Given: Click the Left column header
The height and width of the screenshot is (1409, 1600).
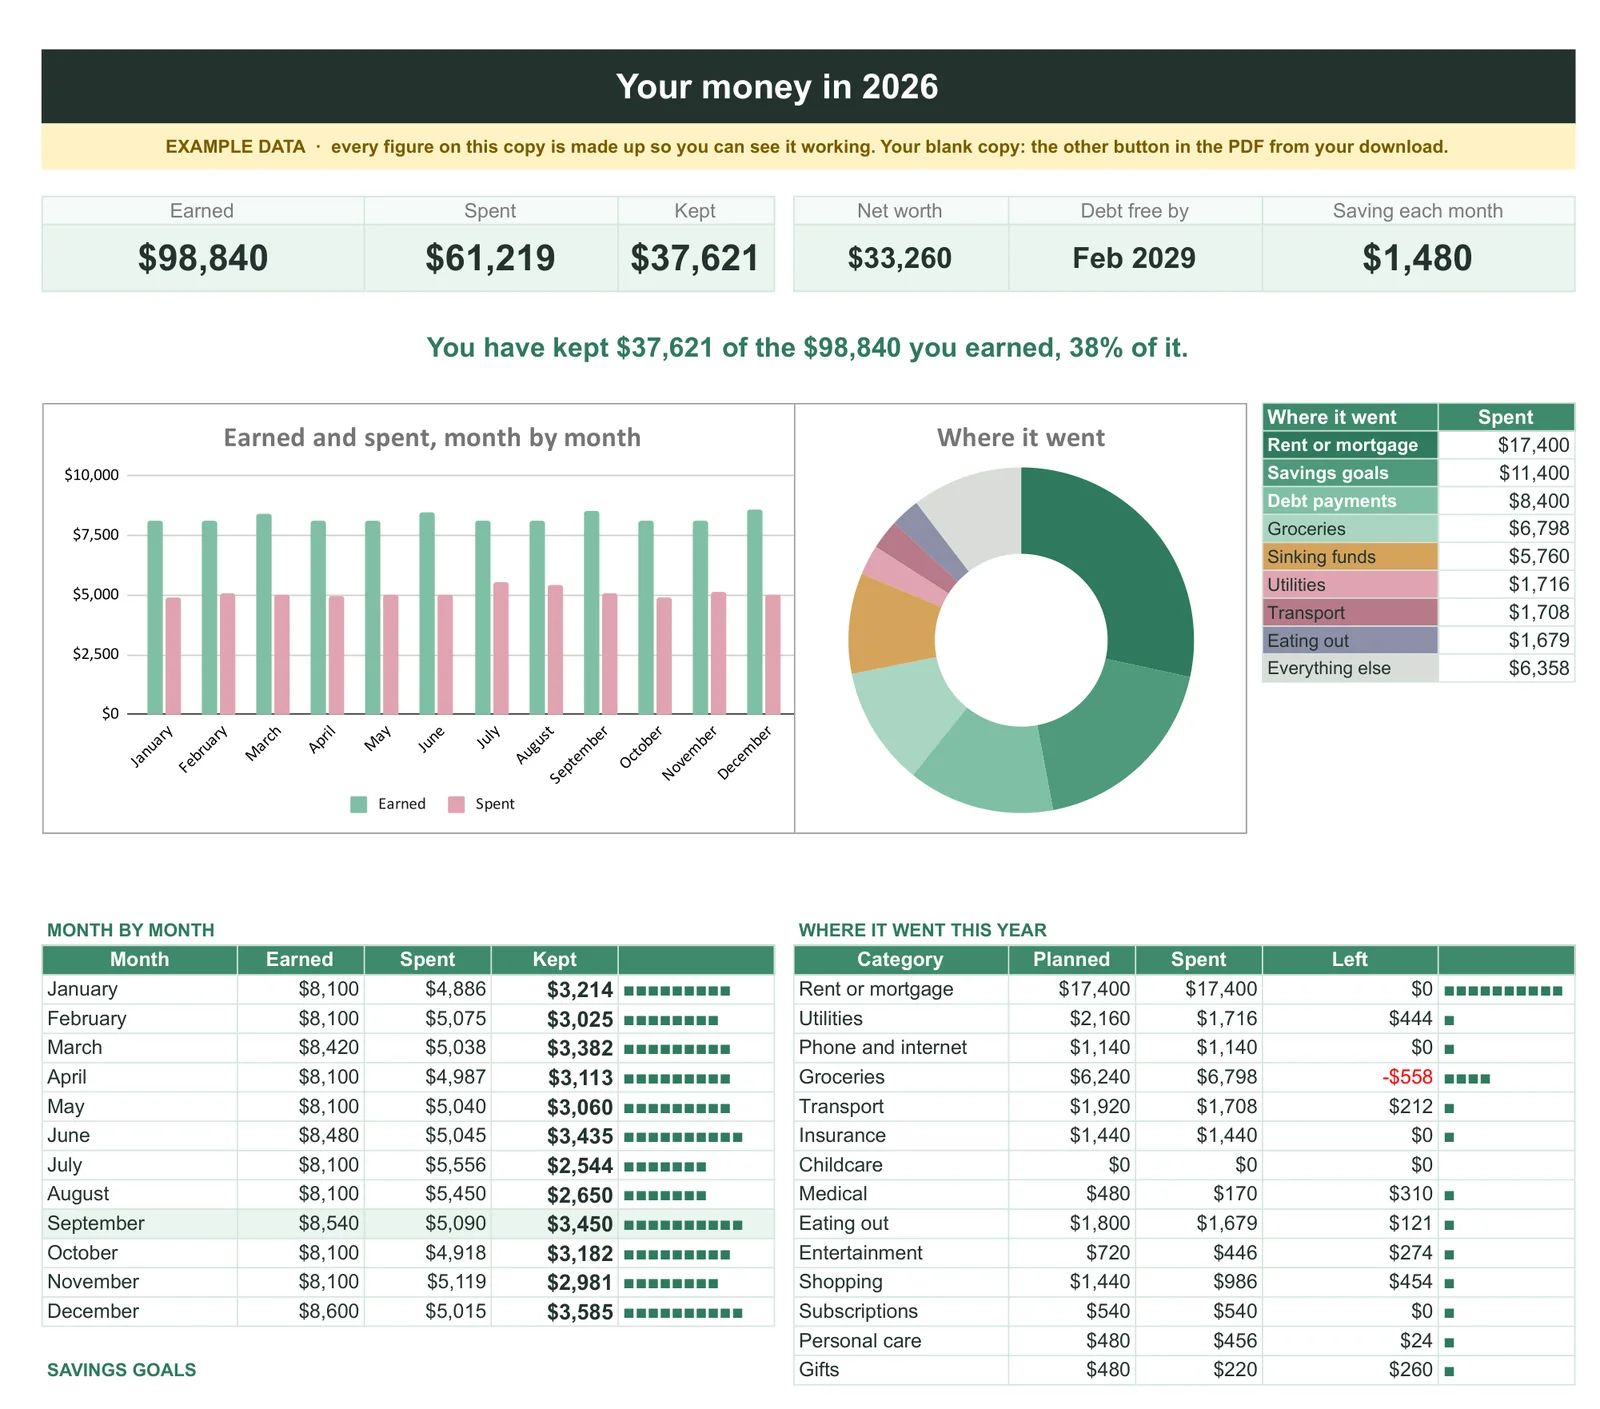Looking at the screenshot, I should pyautogui.click(x=1349, y=960).
